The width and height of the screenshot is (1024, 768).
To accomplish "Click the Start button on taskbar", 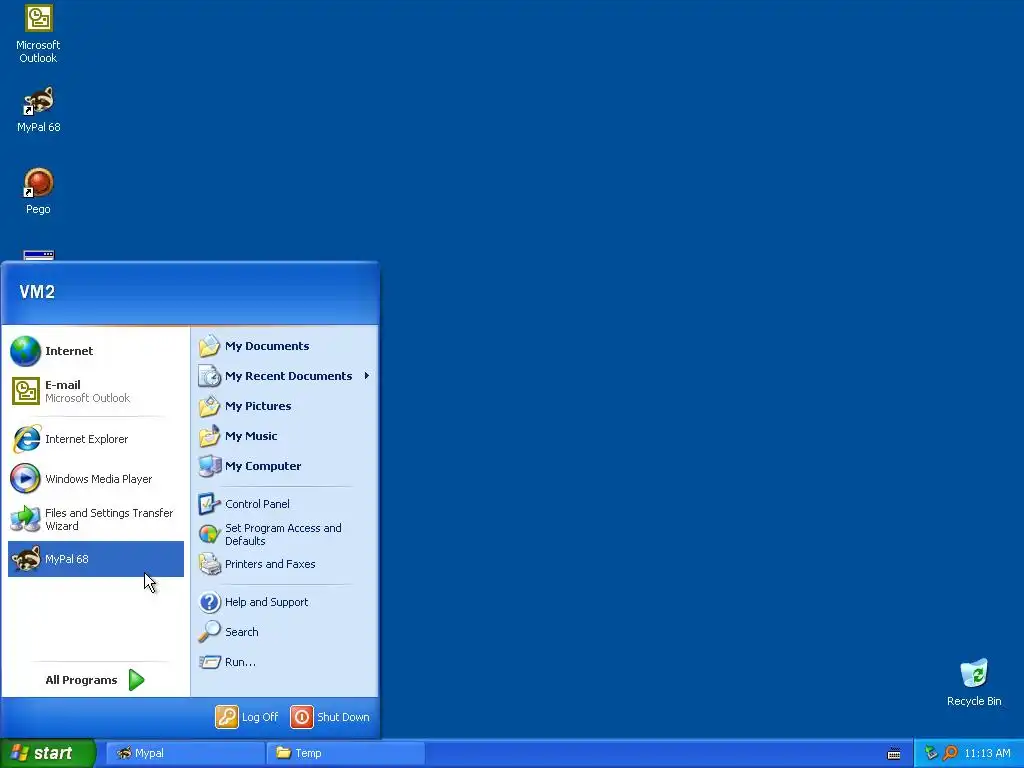I will (x=48, y=753).
